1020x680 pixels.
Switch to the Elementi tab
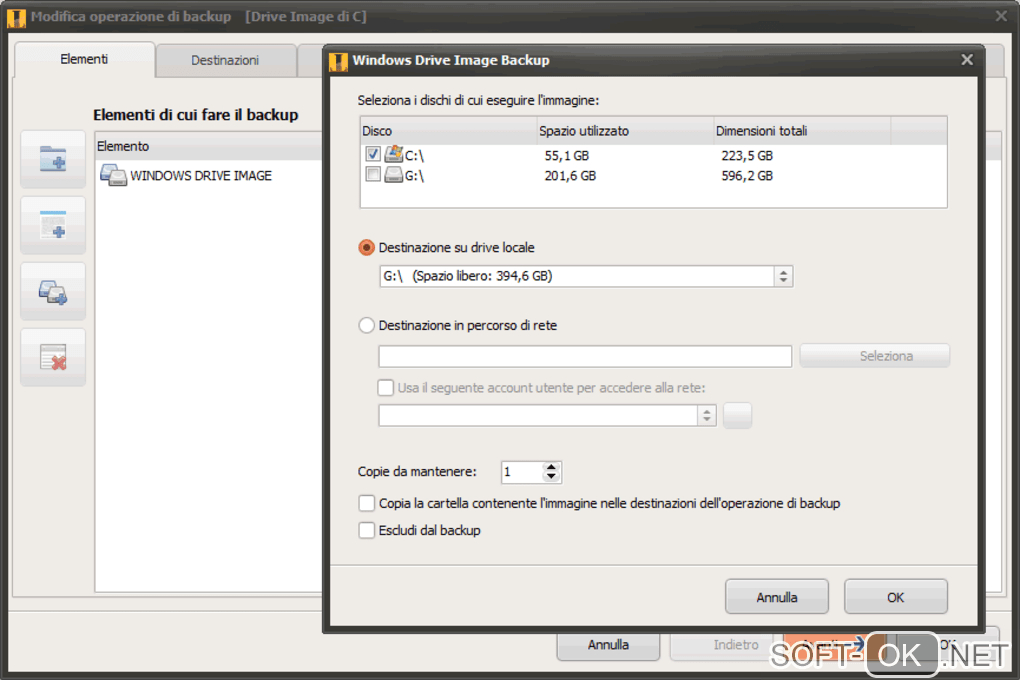84,59
